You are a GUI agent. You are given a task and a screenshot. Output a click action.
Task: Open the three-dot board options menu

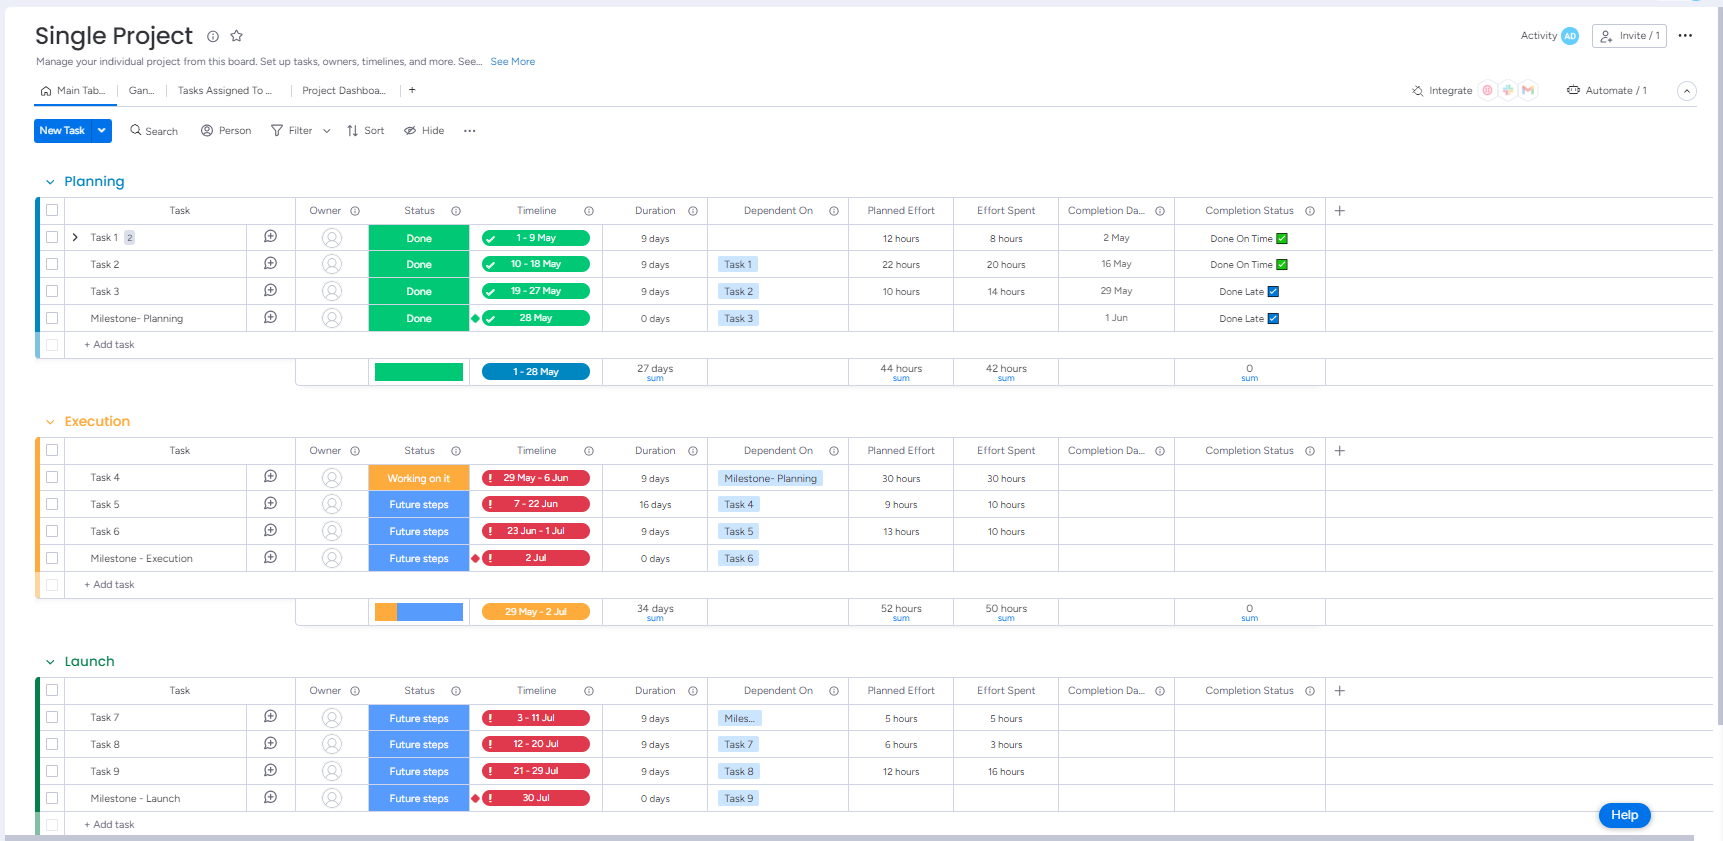tap(1685, 36)
